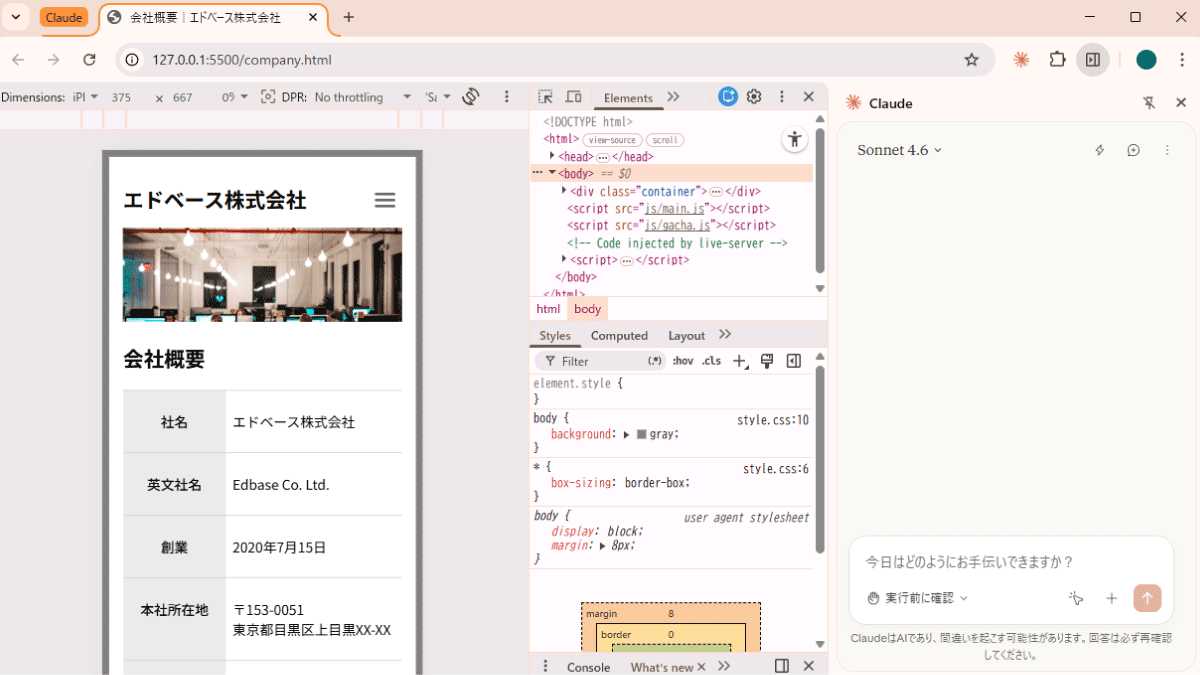Send the Claude message with arrow button
This screenshot has height=675, width=1200.
click(1147, 598)
